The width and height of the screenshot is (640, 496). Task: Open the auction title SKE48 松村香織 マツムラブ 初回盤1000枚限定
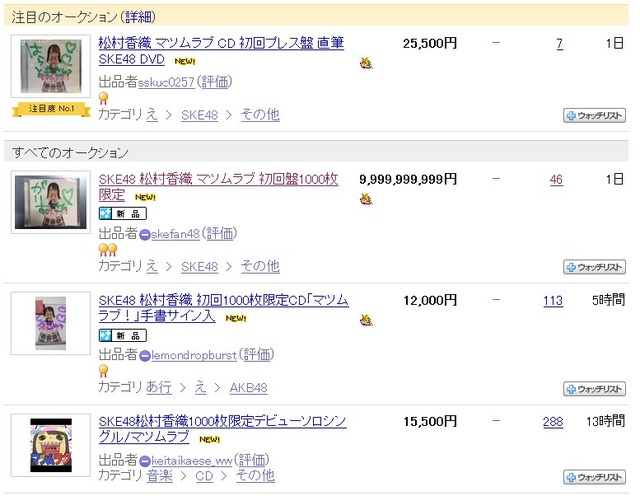click(x=218, y=187)
